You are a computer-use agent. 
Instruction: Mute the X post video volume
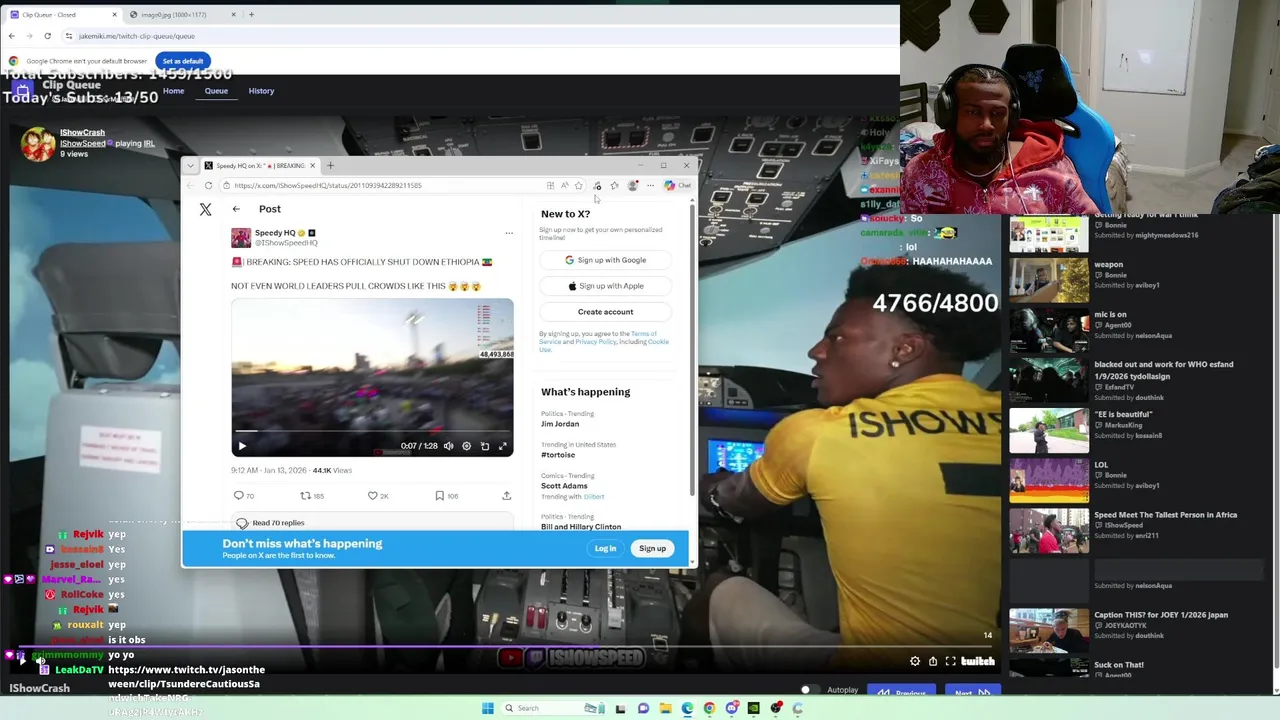[448, 446]
